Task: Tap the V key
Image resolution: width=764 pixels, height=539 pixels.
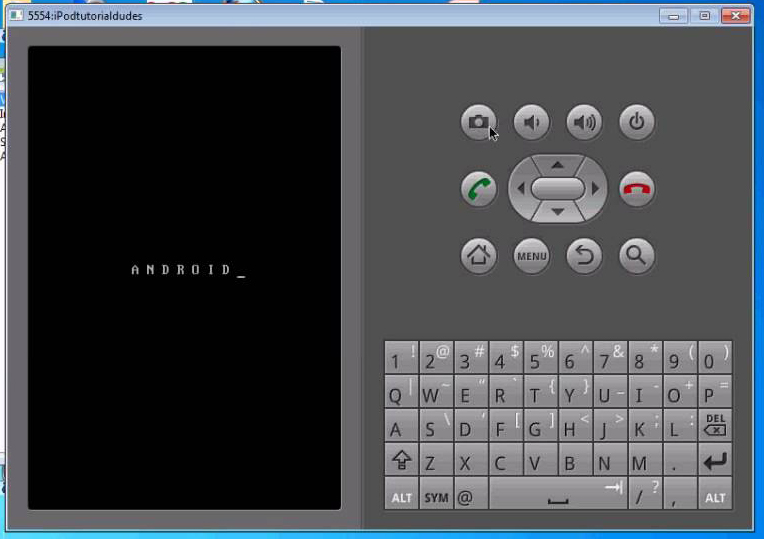Action: (541, 459)
